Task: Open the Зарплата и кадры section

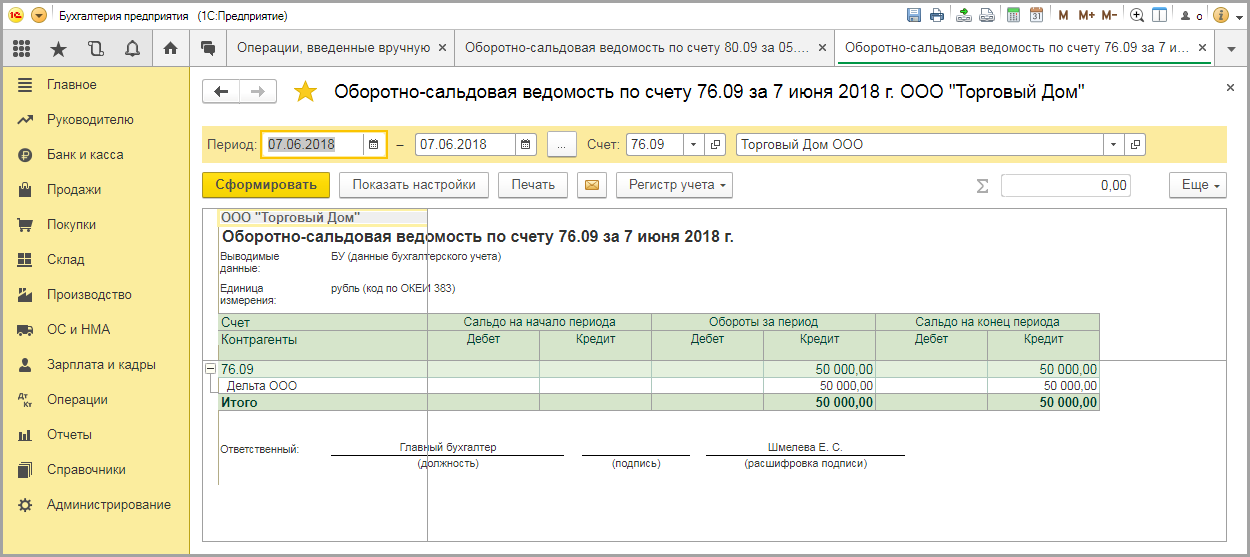Action: tap(94, 365)
